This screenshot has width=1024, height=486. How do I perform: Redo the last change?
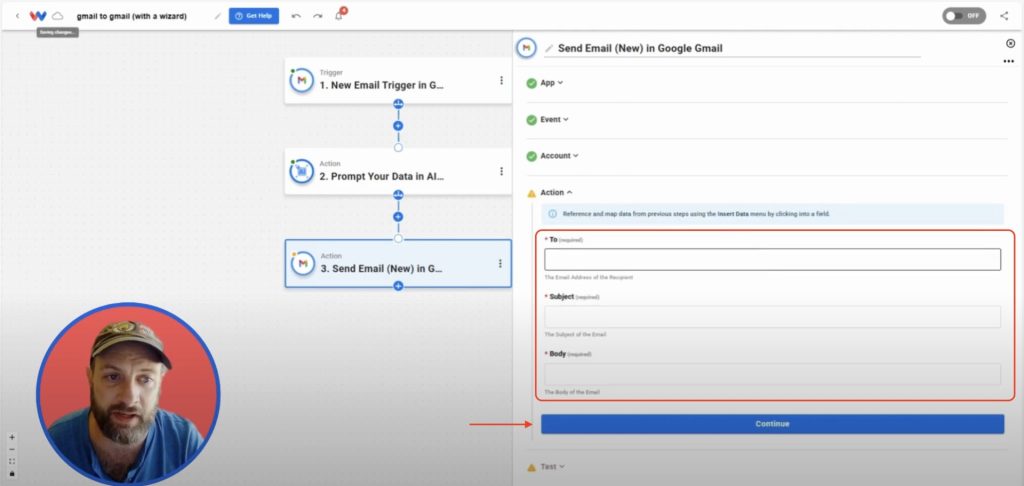[x=317, y=16]
